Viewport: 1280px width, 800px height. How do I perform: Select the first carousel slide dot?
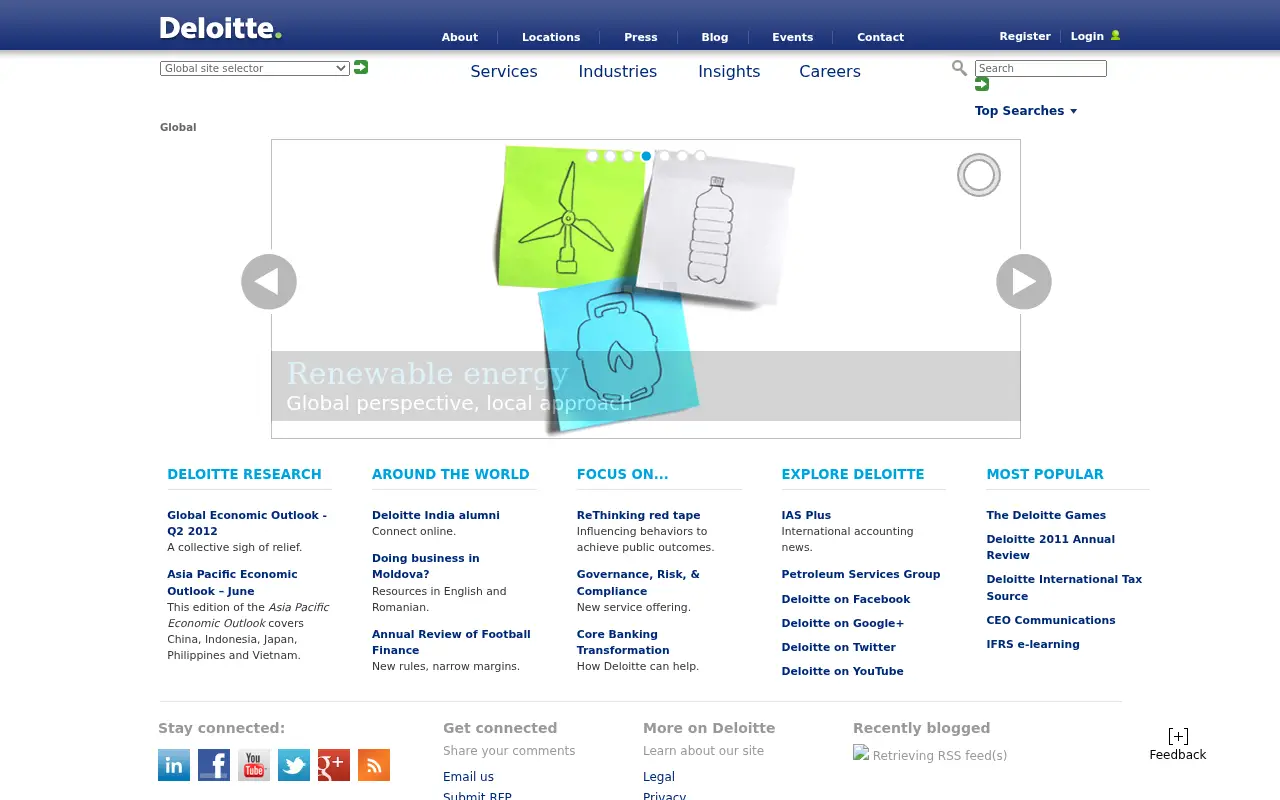tap(592, 156)
